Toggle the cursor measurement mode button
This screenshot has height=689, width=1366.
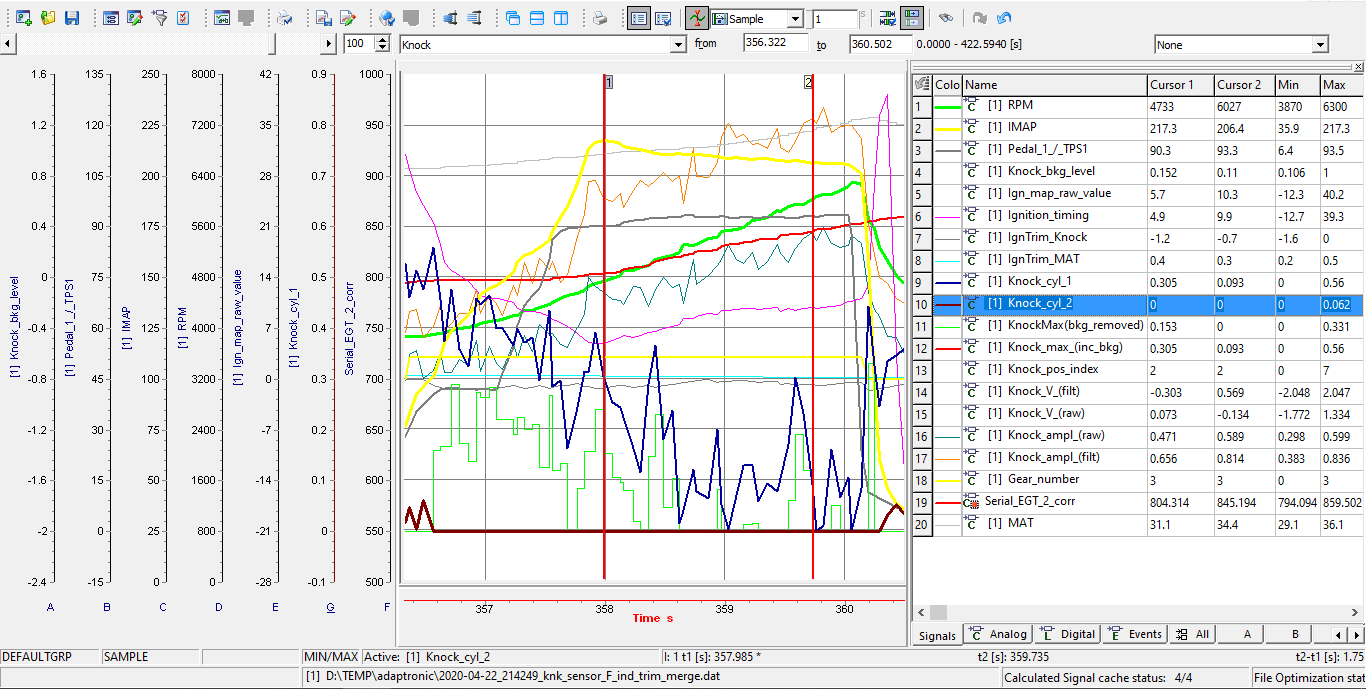tap(697, 18)
